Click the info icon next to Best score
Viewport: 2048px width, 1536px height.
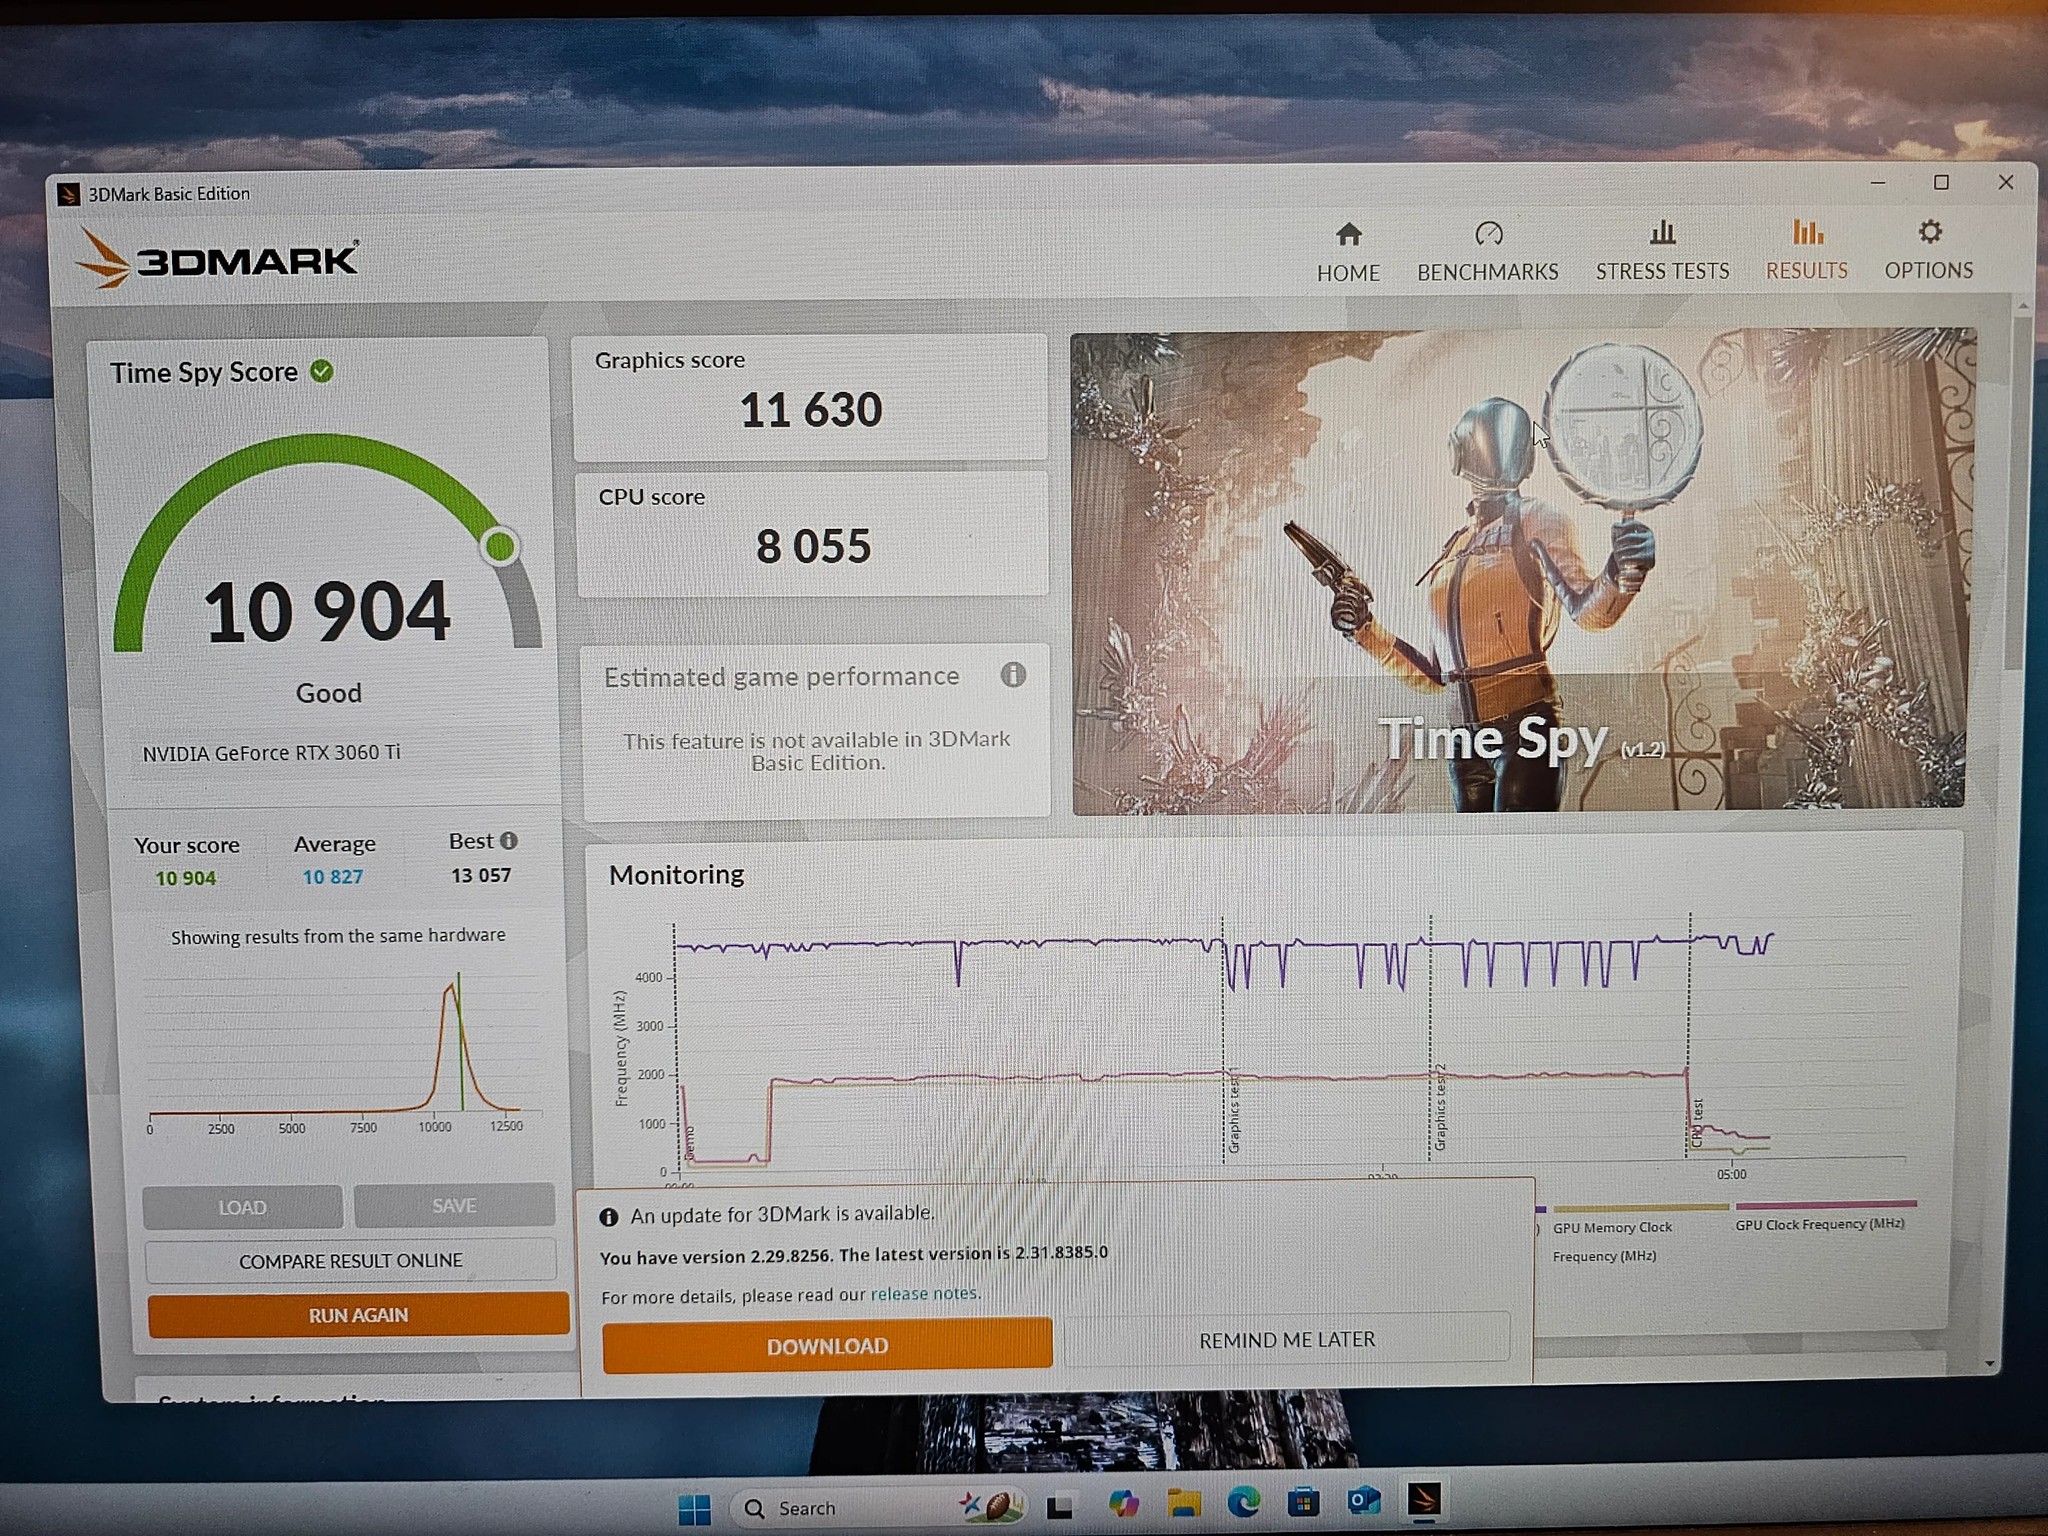(508, 841)
